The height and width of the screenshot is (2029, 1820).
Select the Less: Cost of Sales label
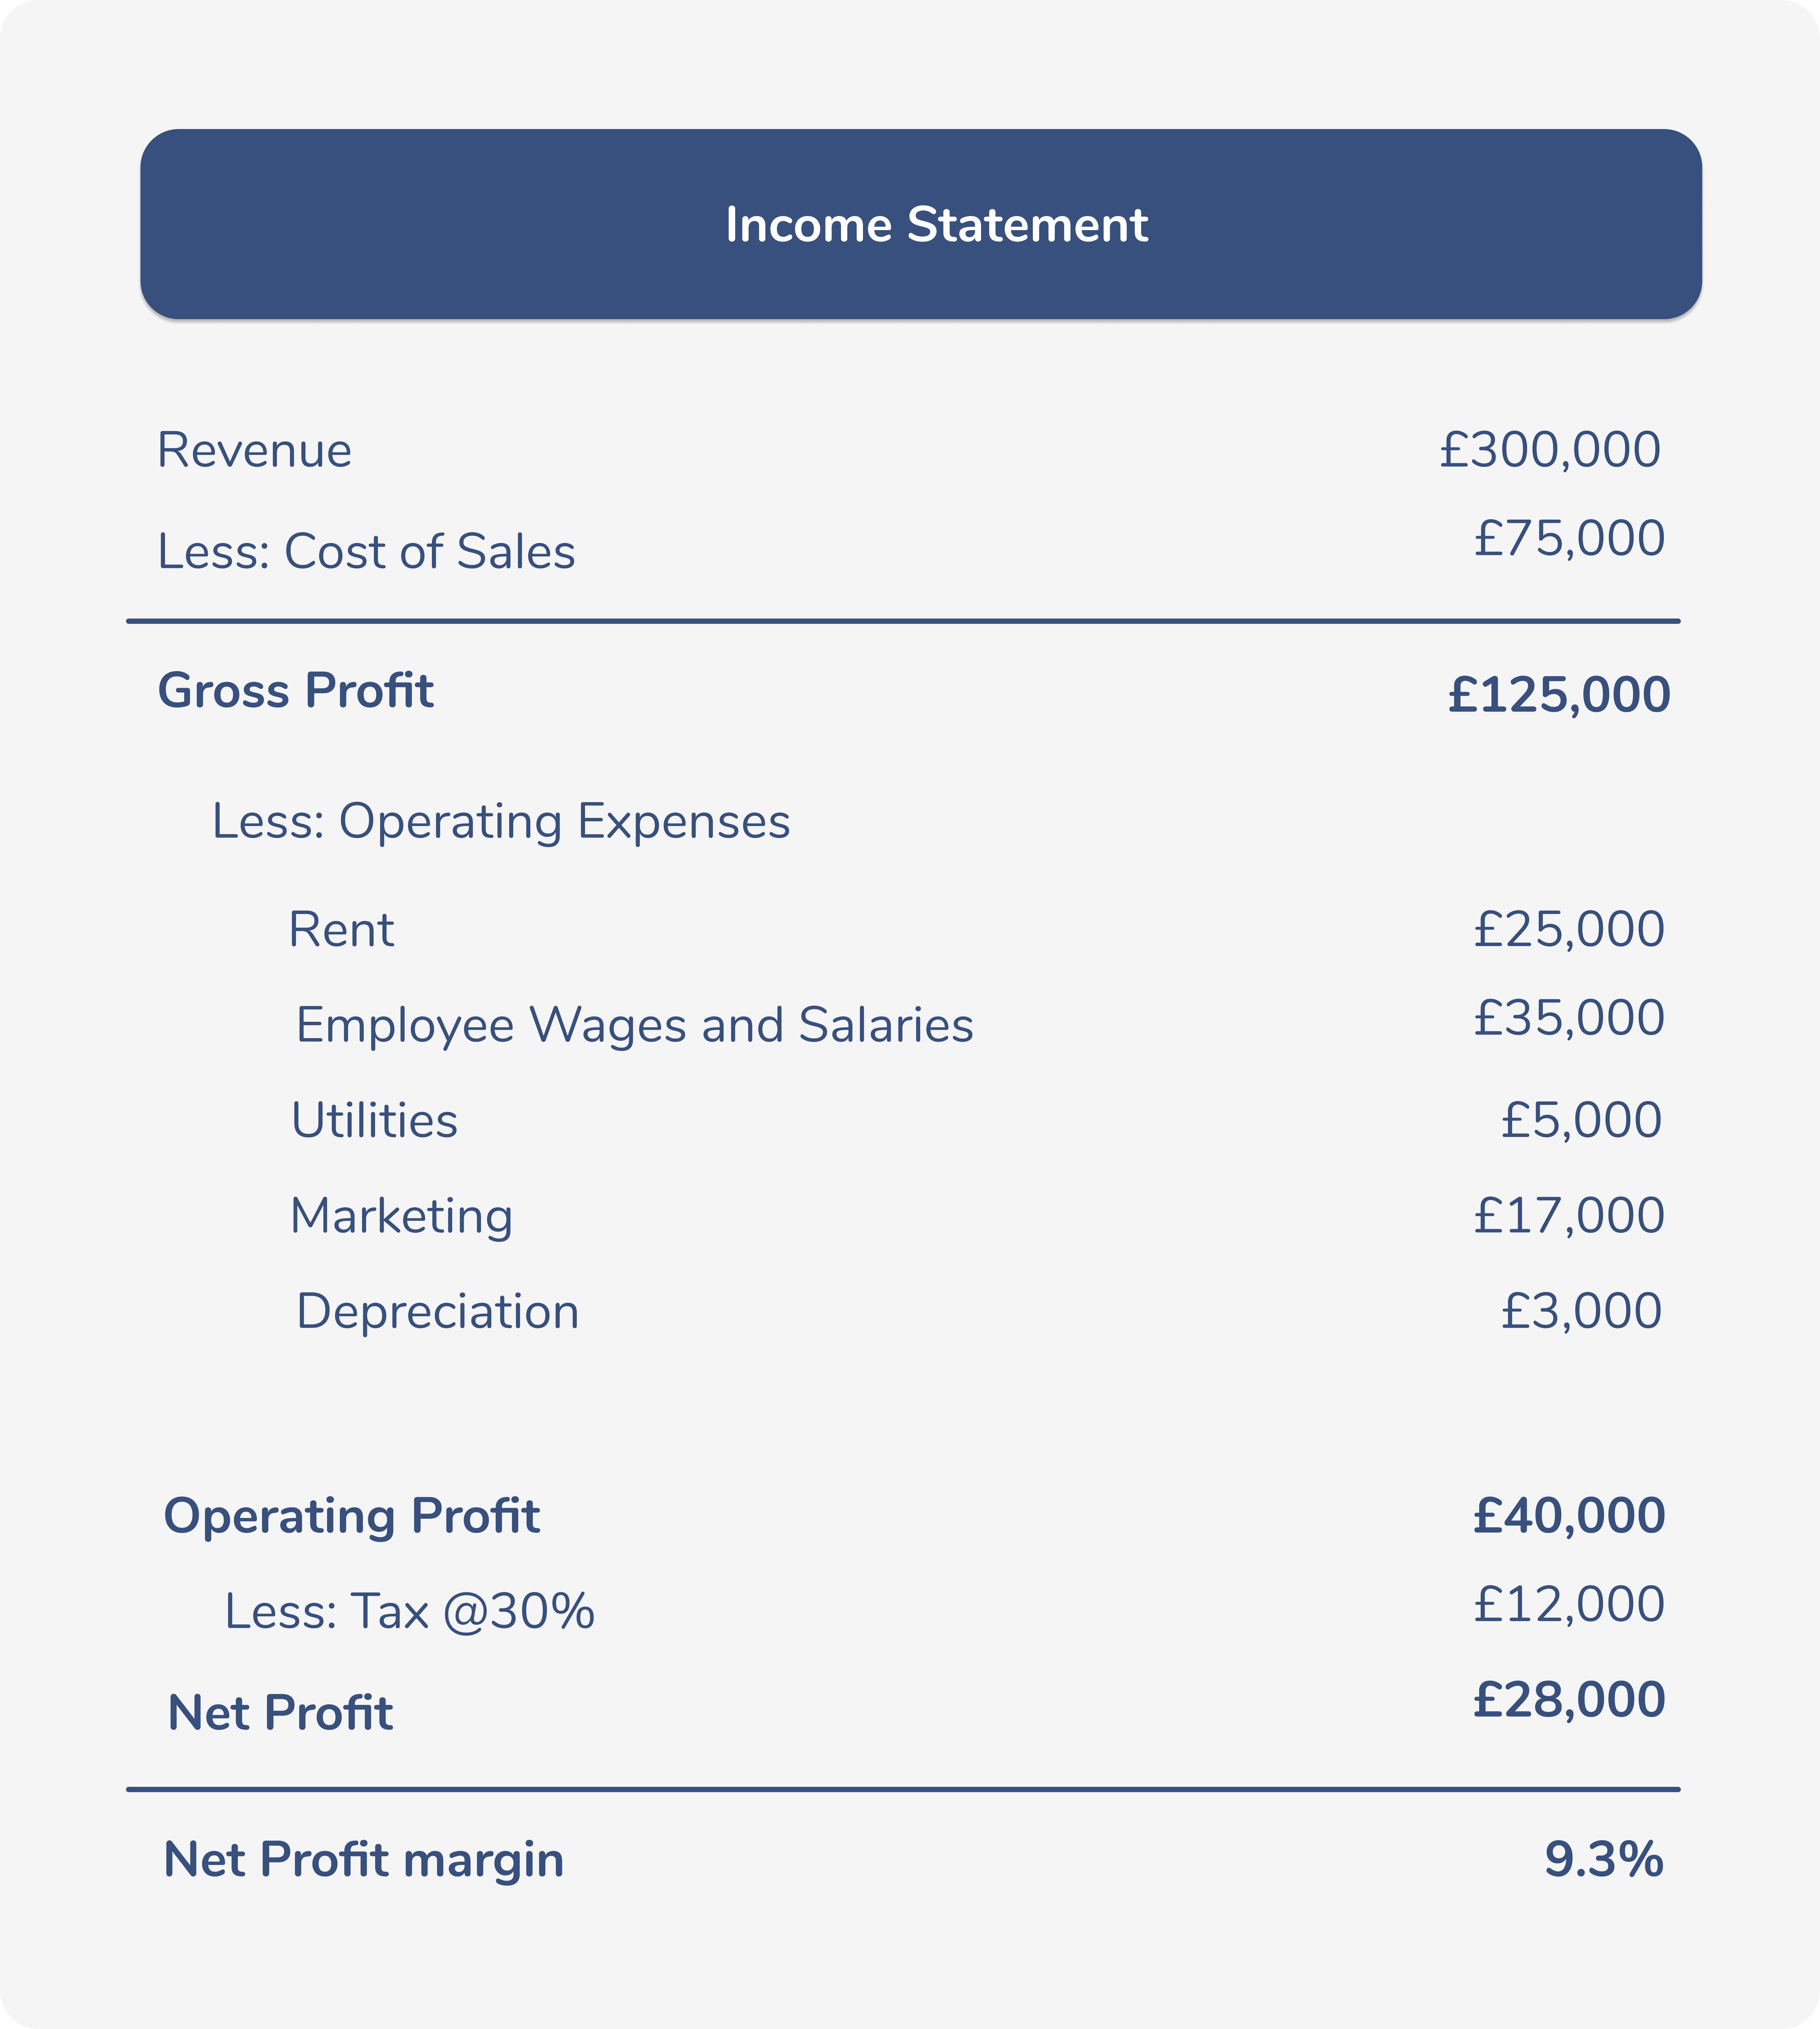point(366,551)
